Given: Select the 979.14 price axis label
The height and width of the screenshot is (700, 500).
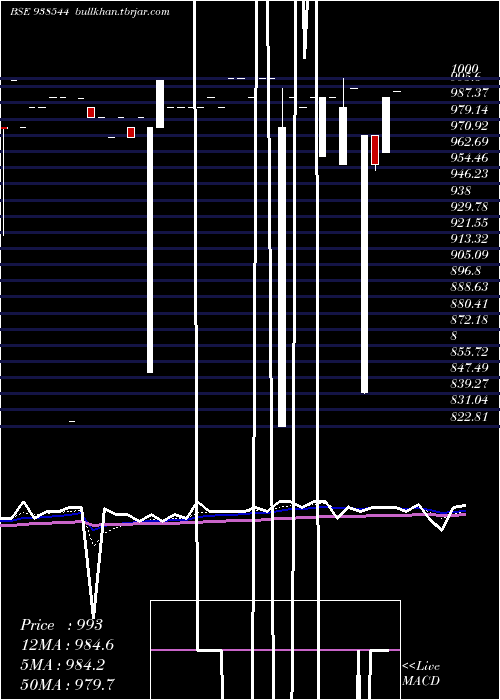Looking at the screenshot, I should [x=469, y=109].
